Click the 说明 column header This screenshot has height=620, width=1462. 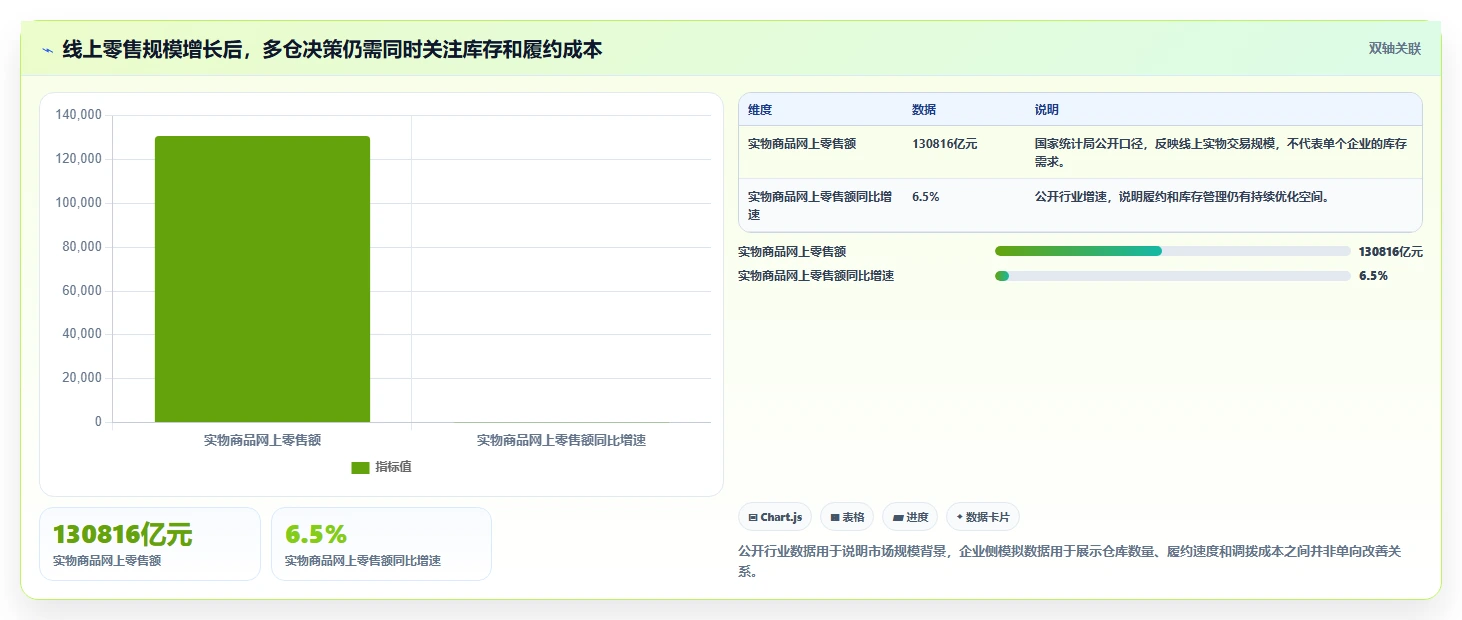(1047, 110)
